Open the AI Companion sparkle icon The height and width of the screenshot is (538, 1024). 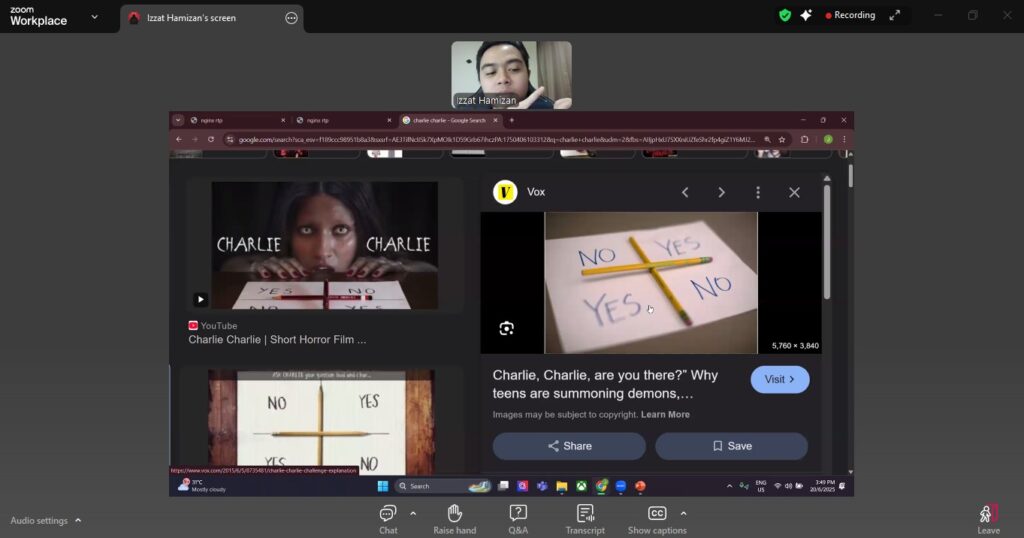806,15
